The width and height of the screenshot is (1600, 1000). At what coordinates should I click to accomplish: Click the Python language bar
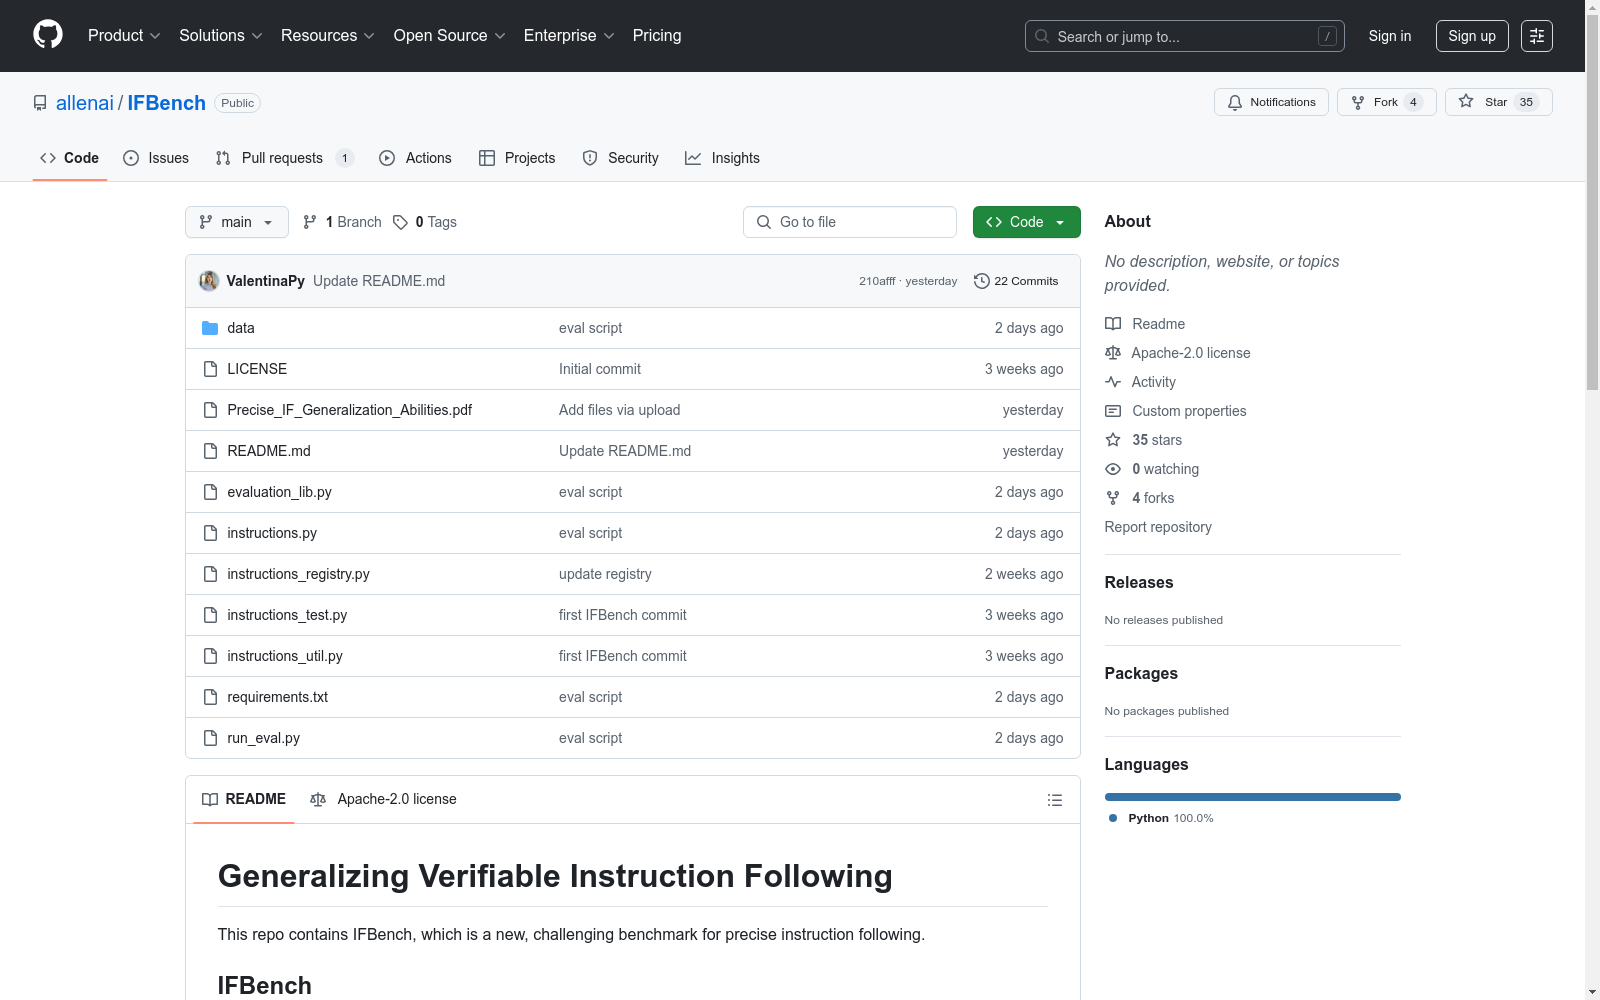tap(1253, 797)
